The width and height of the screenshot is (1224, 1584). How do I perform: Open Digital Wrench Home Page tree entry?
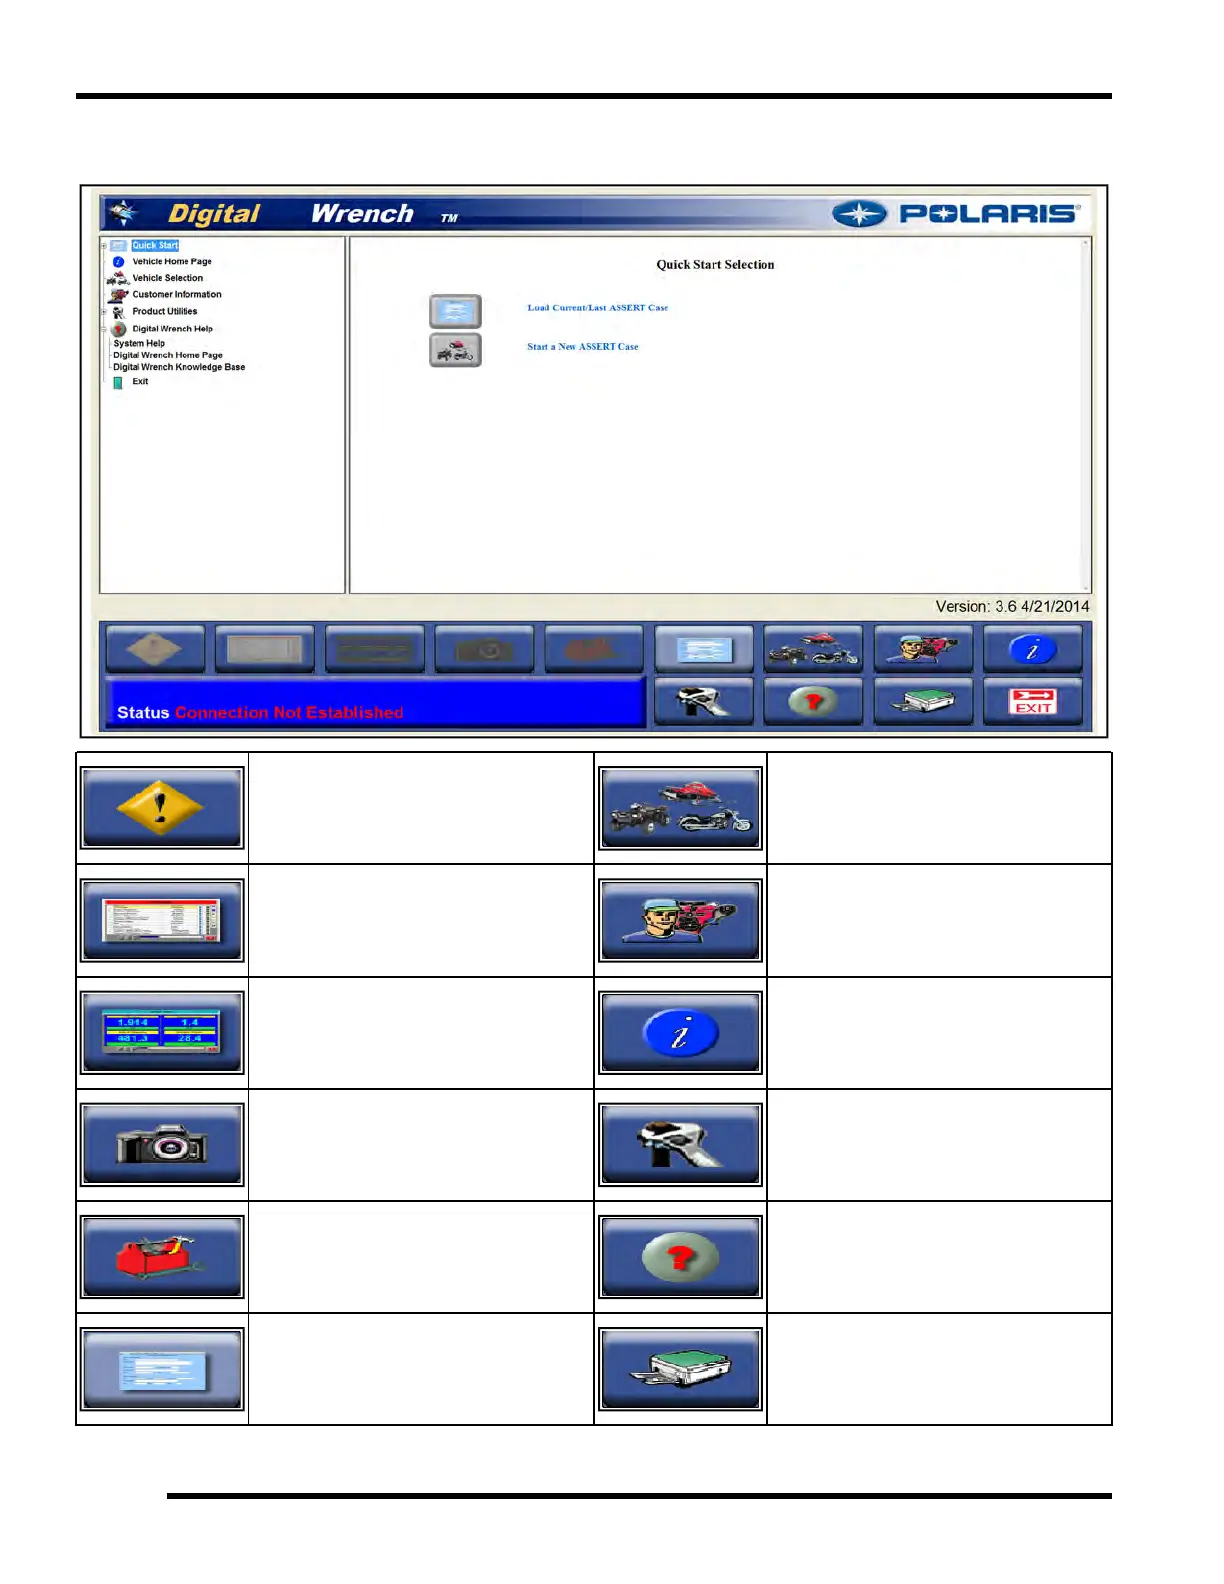(168, 355)
